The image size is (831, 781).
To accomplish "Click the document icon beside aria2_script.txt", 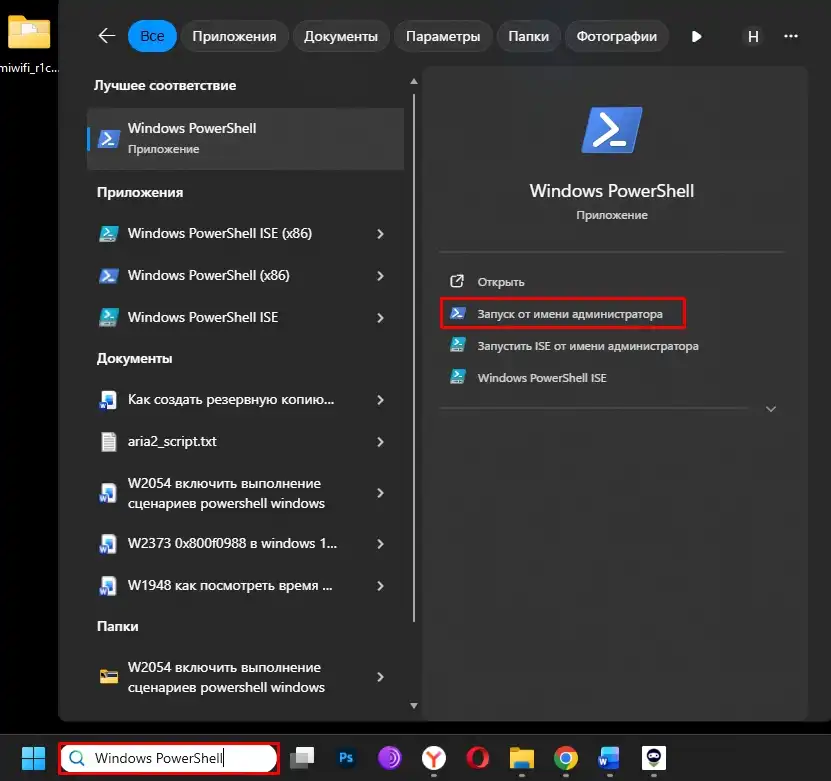I will point(110,441).
